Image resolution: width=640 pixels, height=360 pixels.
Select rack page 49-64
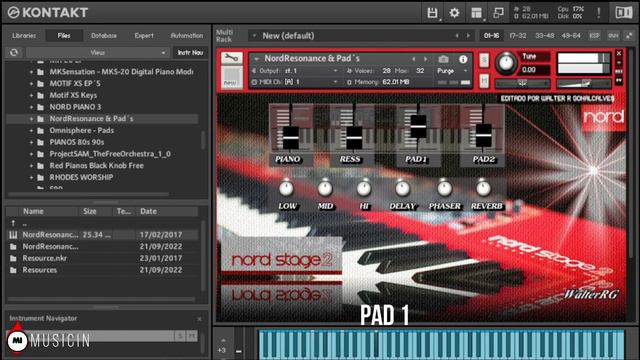click(571, 36)
